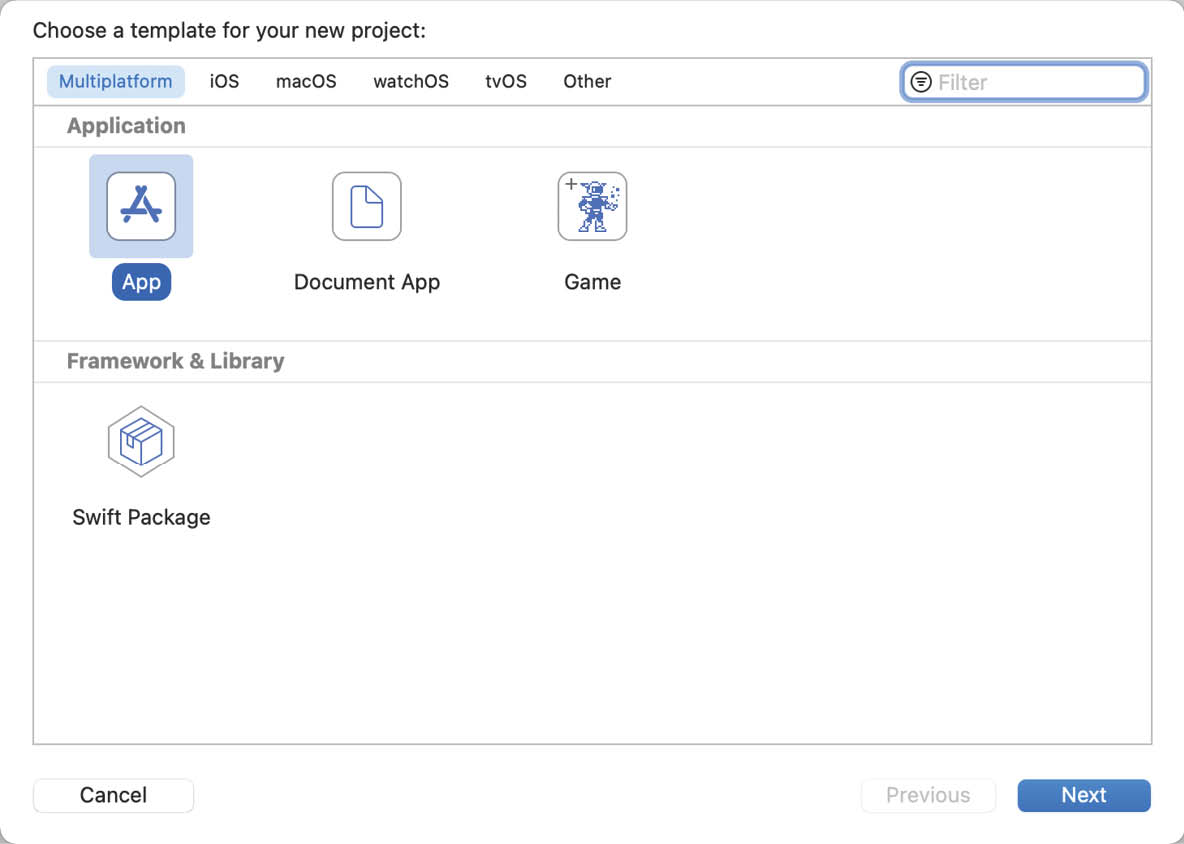Click the Framework & Library header
The height and width of the screenshot is (844, 1184).
[x=175, y=362]
